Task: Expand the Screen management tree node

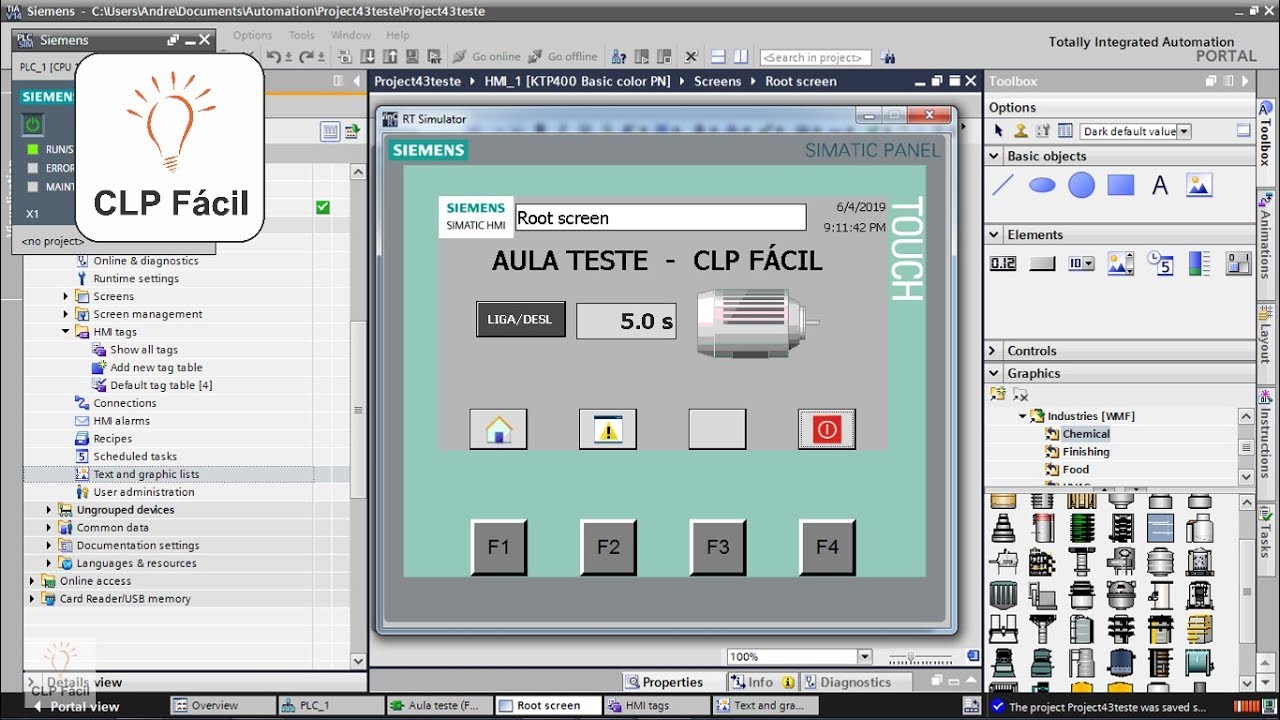Action: coord(66,314)
